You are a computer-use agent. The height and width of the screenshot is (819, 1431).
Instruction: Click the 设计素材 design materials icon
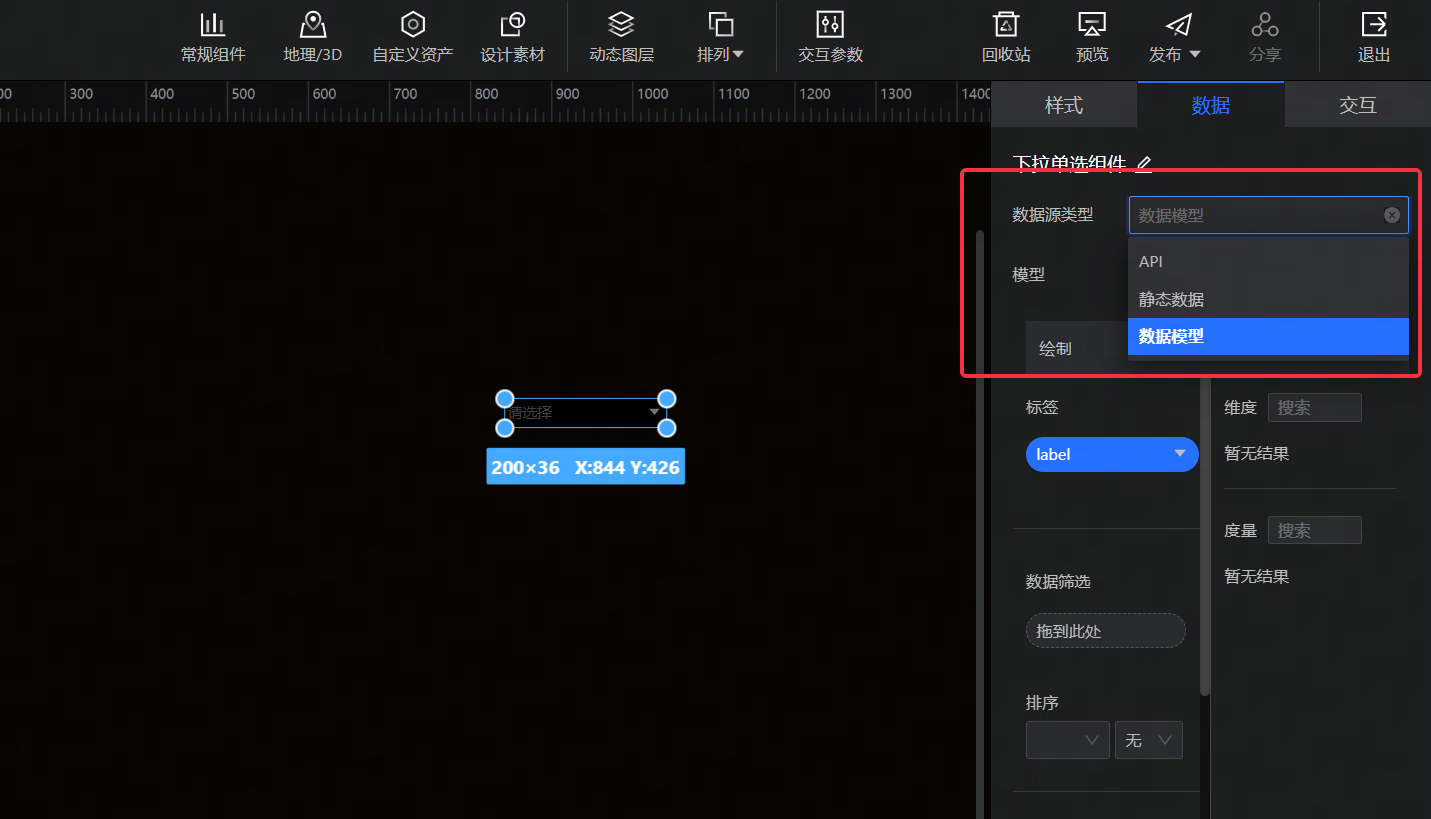coord(513,37)
